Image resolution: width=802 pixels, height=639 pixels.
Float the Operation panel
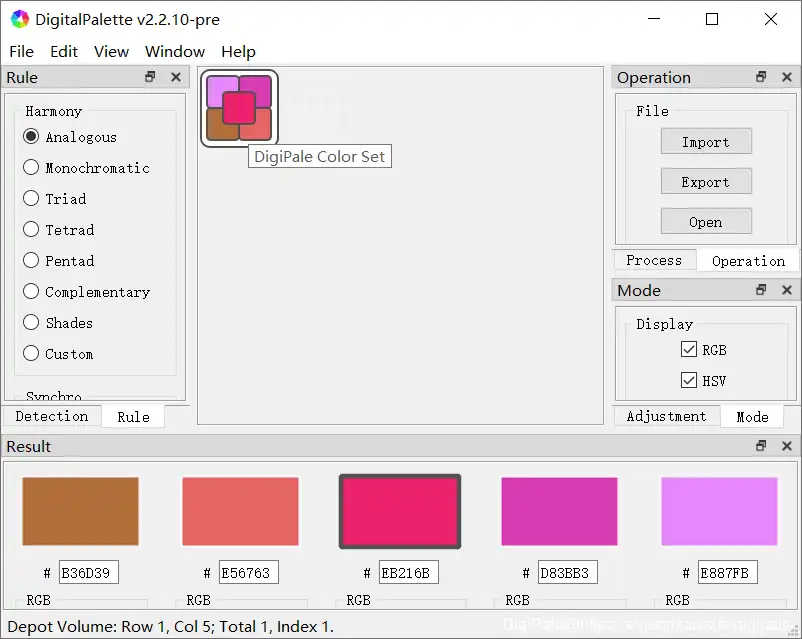[x=761, y=77]
